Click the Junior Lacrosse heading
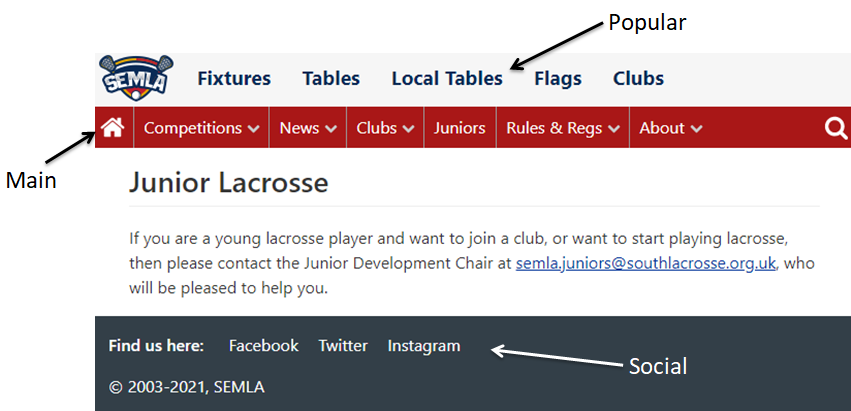 (228, 182)
